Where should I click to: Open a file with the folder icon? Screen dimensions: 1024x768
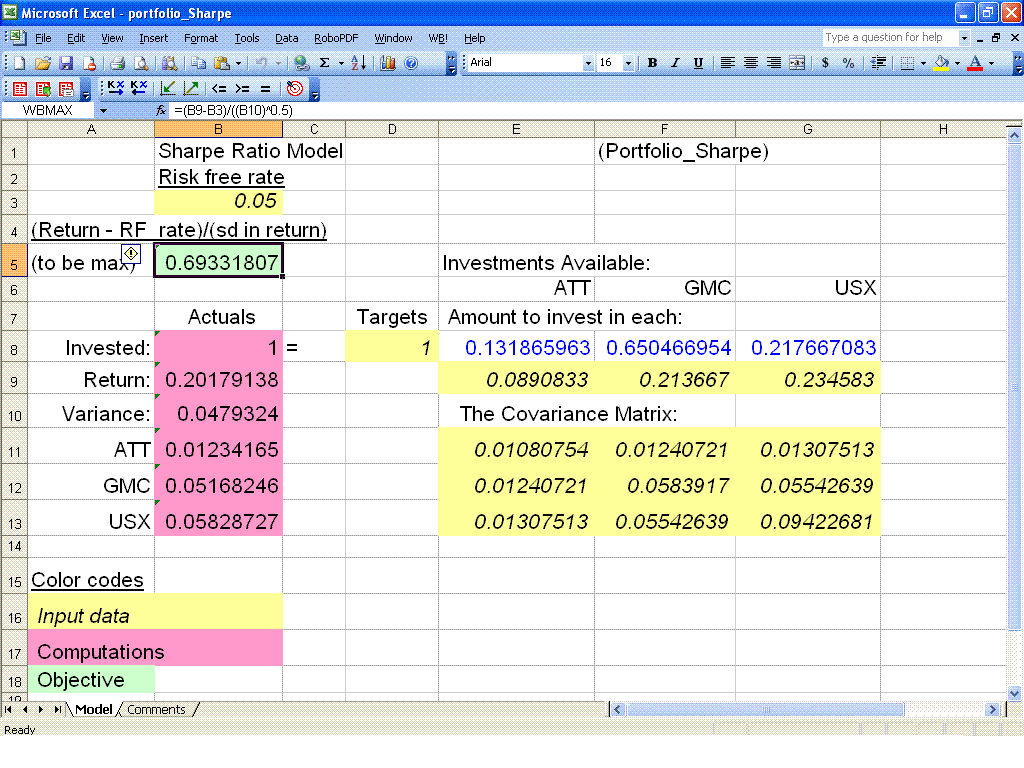(43, 63)
